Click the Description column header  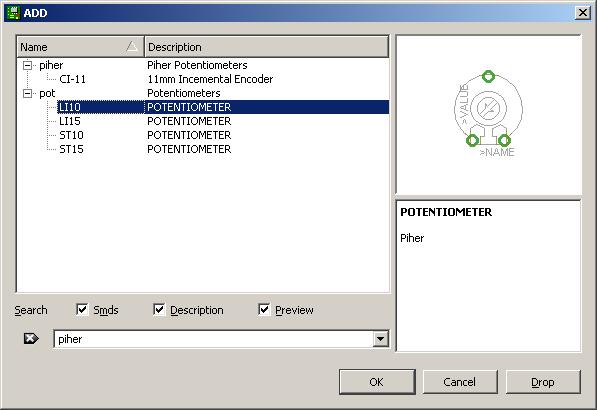click(267, 47)
